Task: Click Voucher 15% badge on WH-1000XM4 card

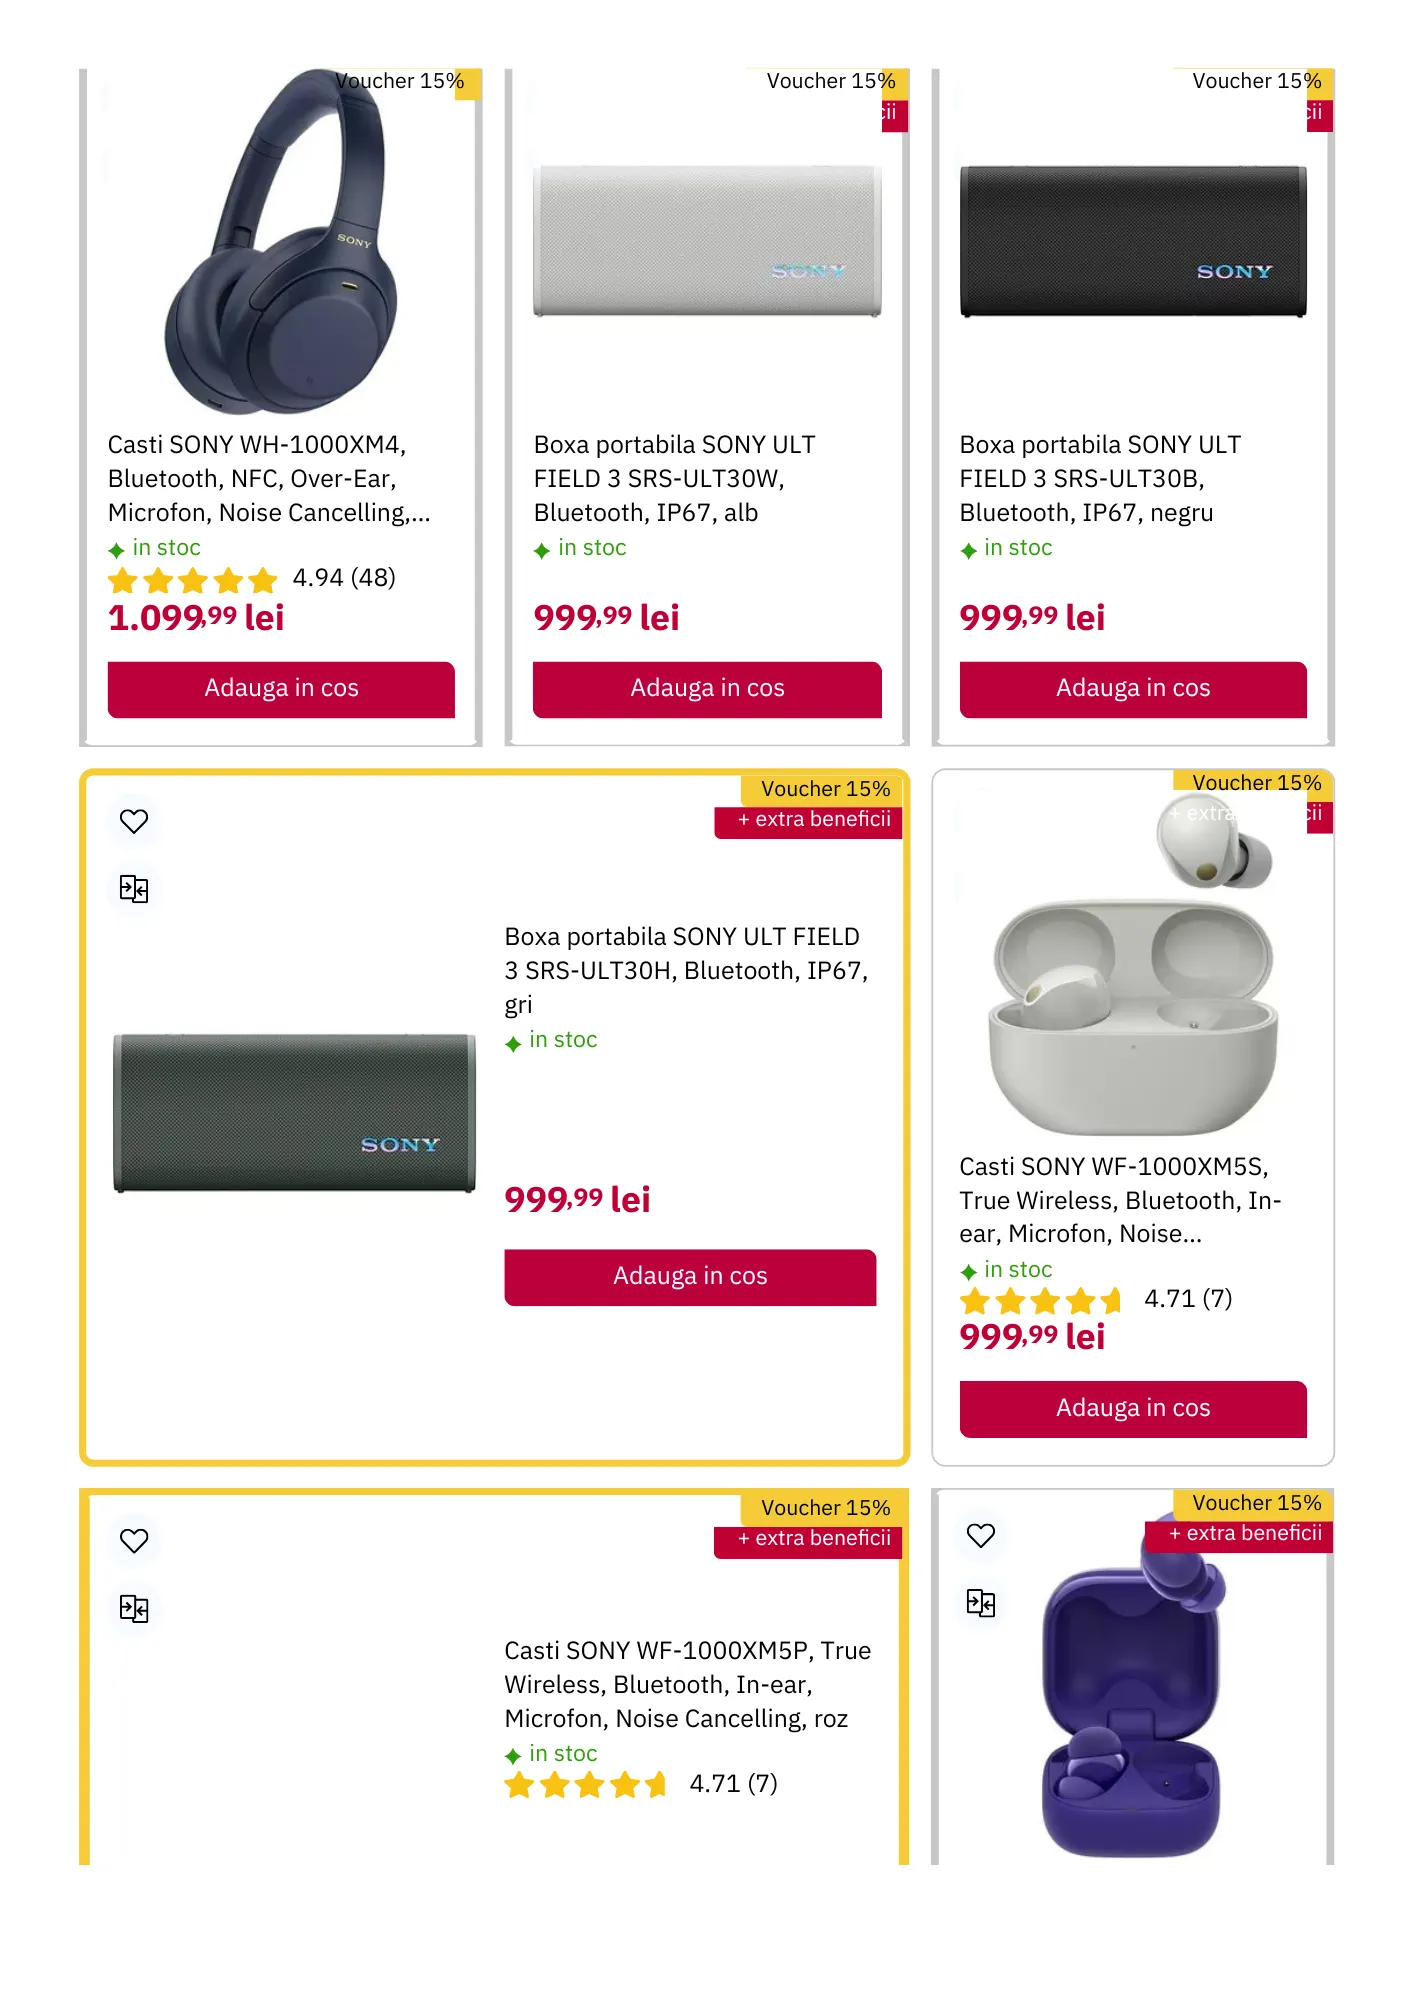Action: pos(400,82)
